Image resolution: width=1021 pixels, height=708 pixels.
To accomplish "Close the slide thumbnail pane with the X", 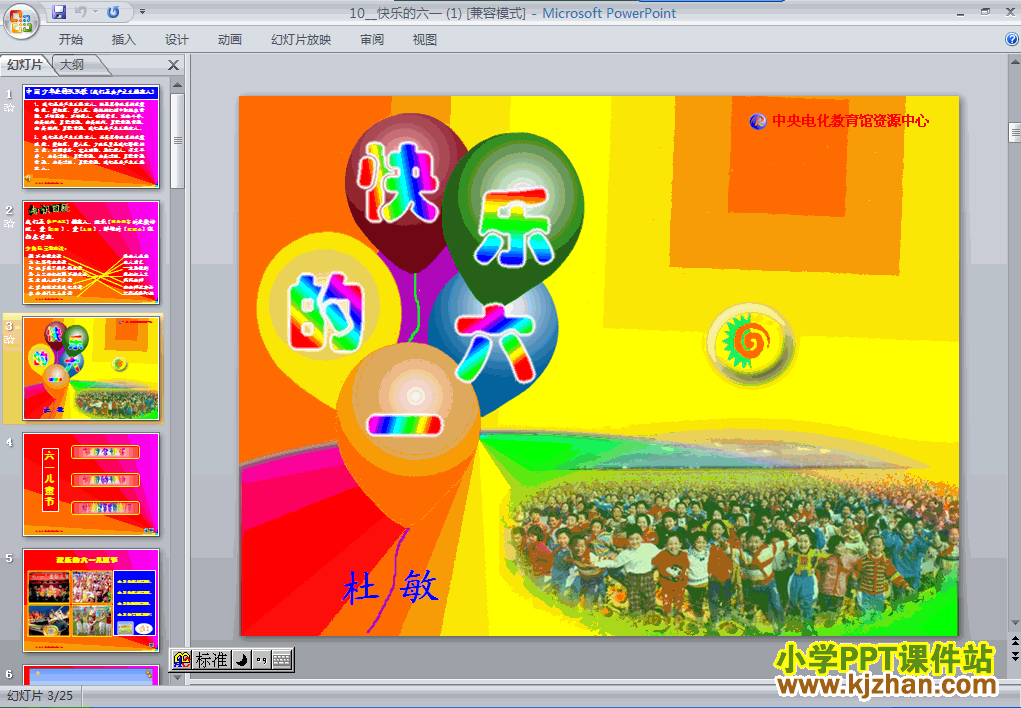I will pos(173,65).
